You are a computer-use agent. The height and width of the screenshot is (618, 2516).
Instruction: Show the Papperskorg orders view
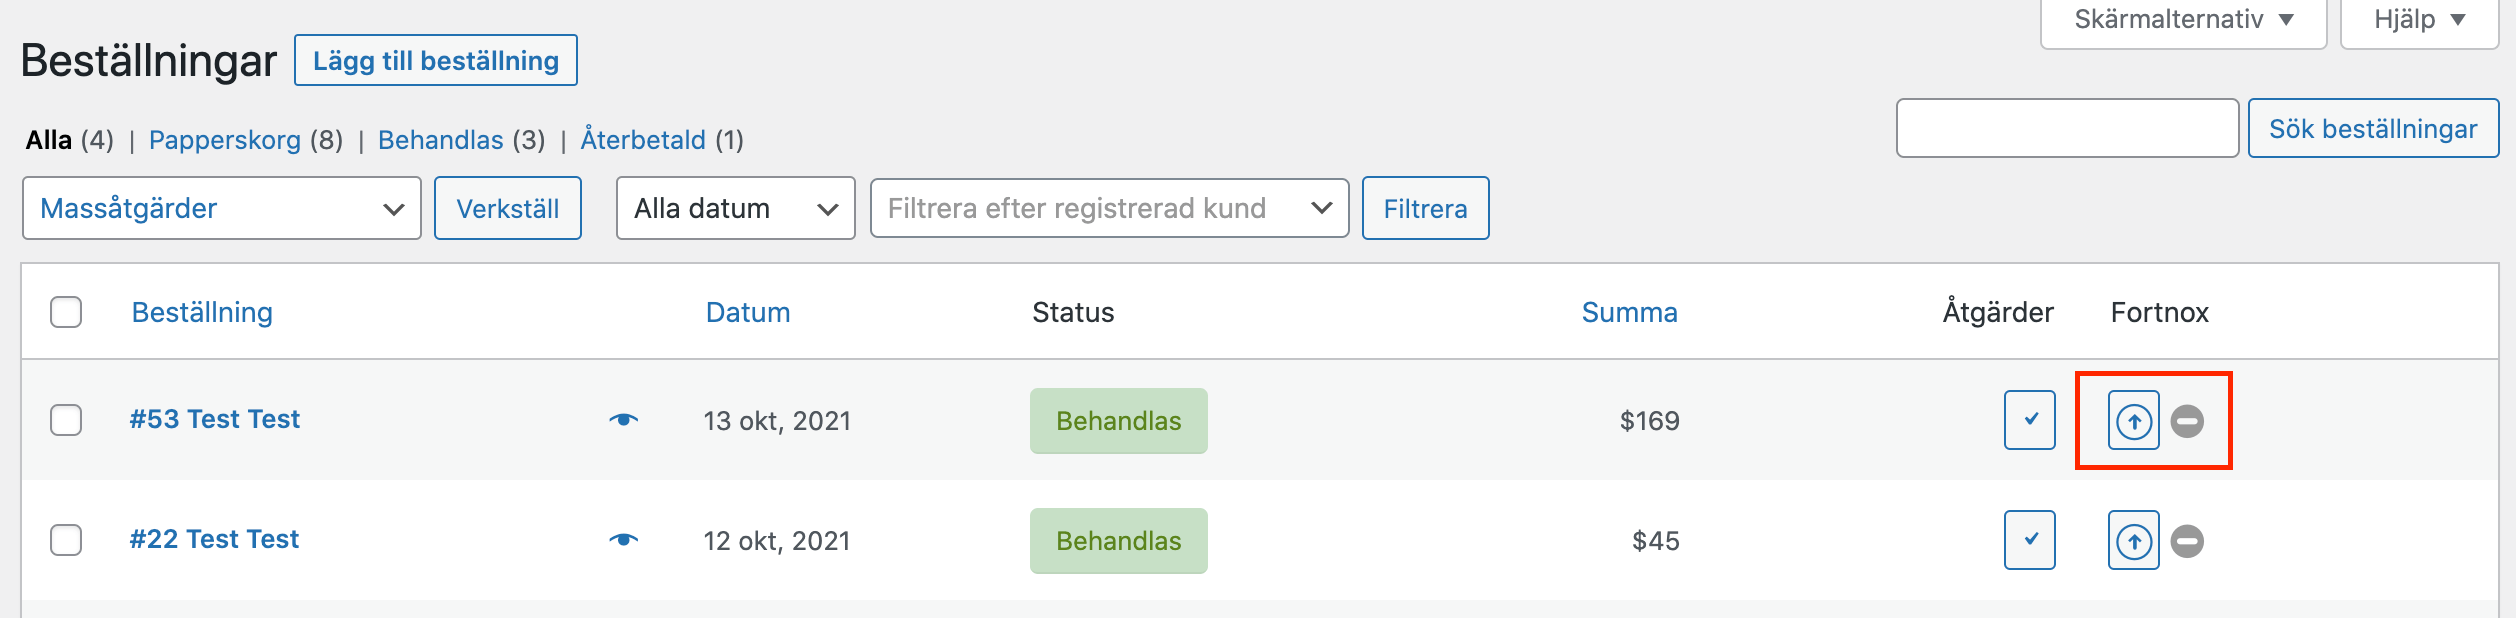(x=224, y=140)
